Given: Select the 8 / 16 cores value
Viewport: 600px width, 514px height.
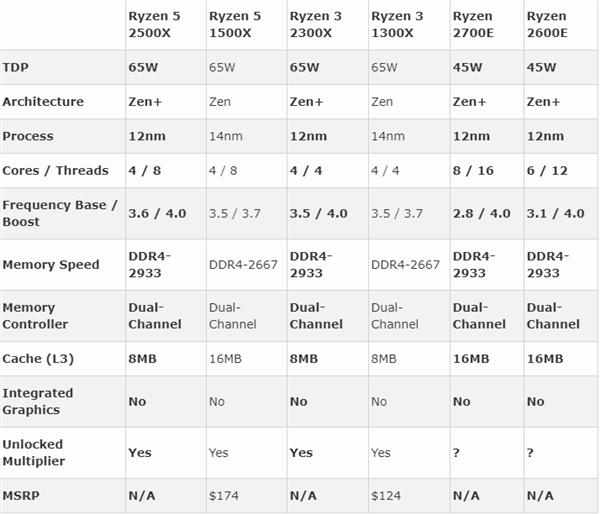Looking at the screenshot, I should point(474,170).
